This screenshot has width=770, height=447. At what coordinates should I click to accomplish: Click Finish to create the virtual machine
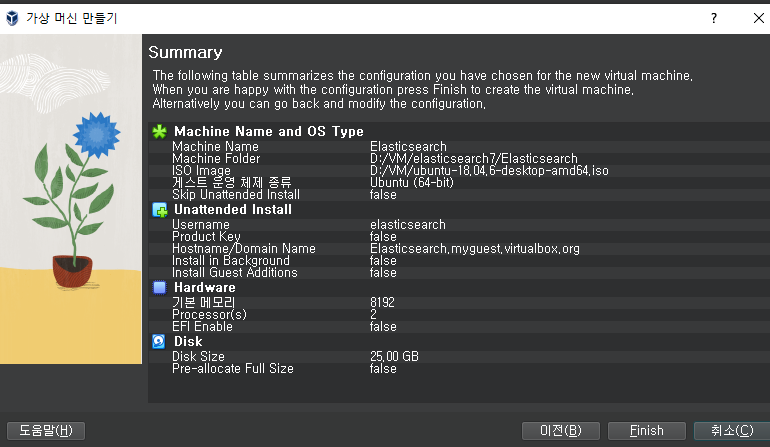coord(647,431)
